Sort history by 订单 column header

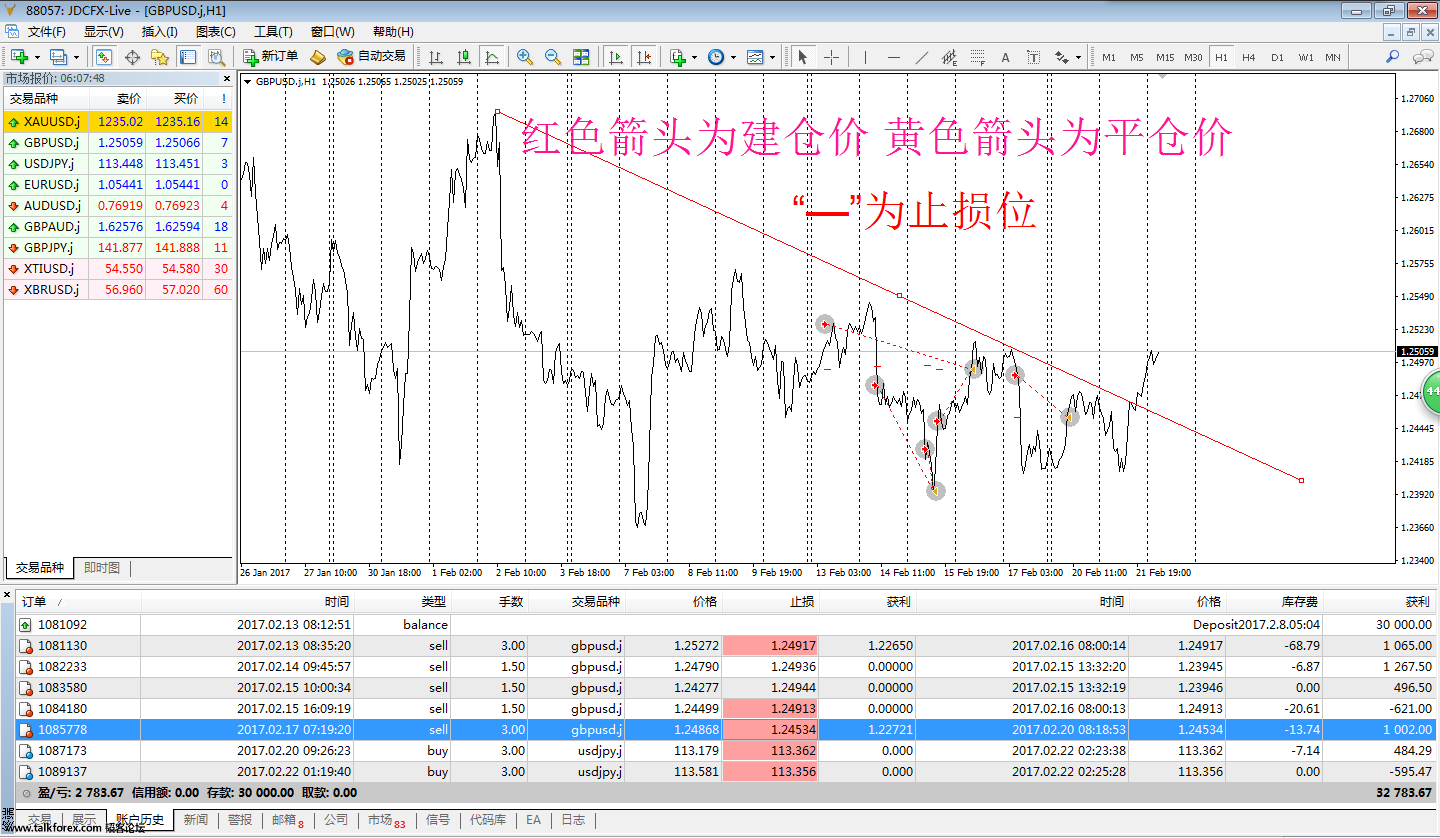tap(78, 602)
